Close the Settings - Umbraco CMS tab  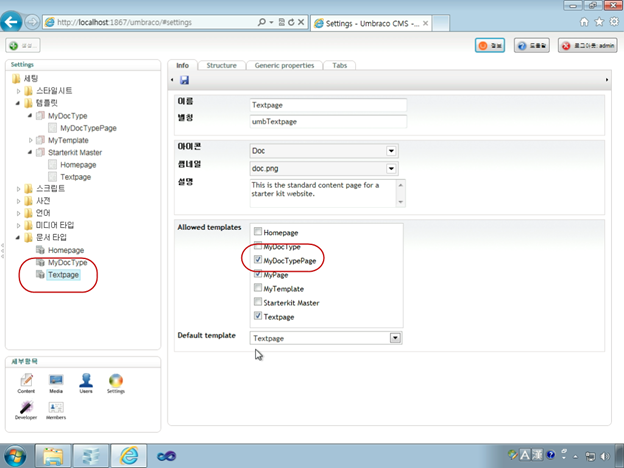425,23
